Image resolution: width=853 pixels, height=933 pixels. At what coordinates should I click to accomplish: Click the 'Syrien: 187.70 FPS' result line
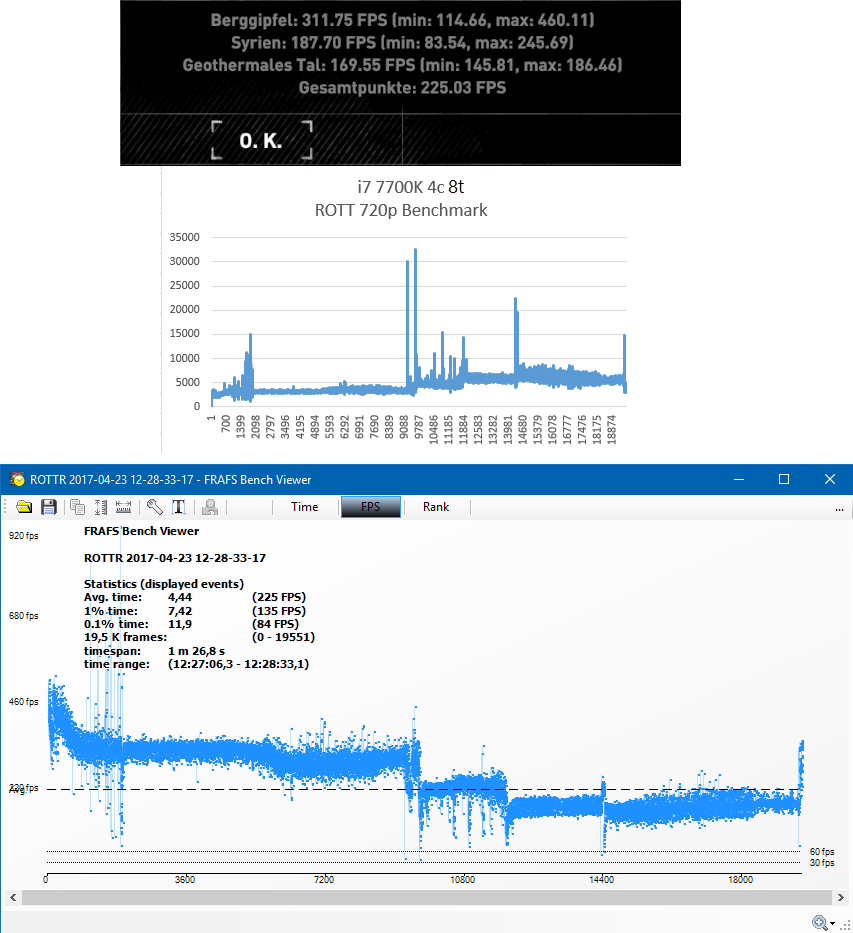click(402, 43)
